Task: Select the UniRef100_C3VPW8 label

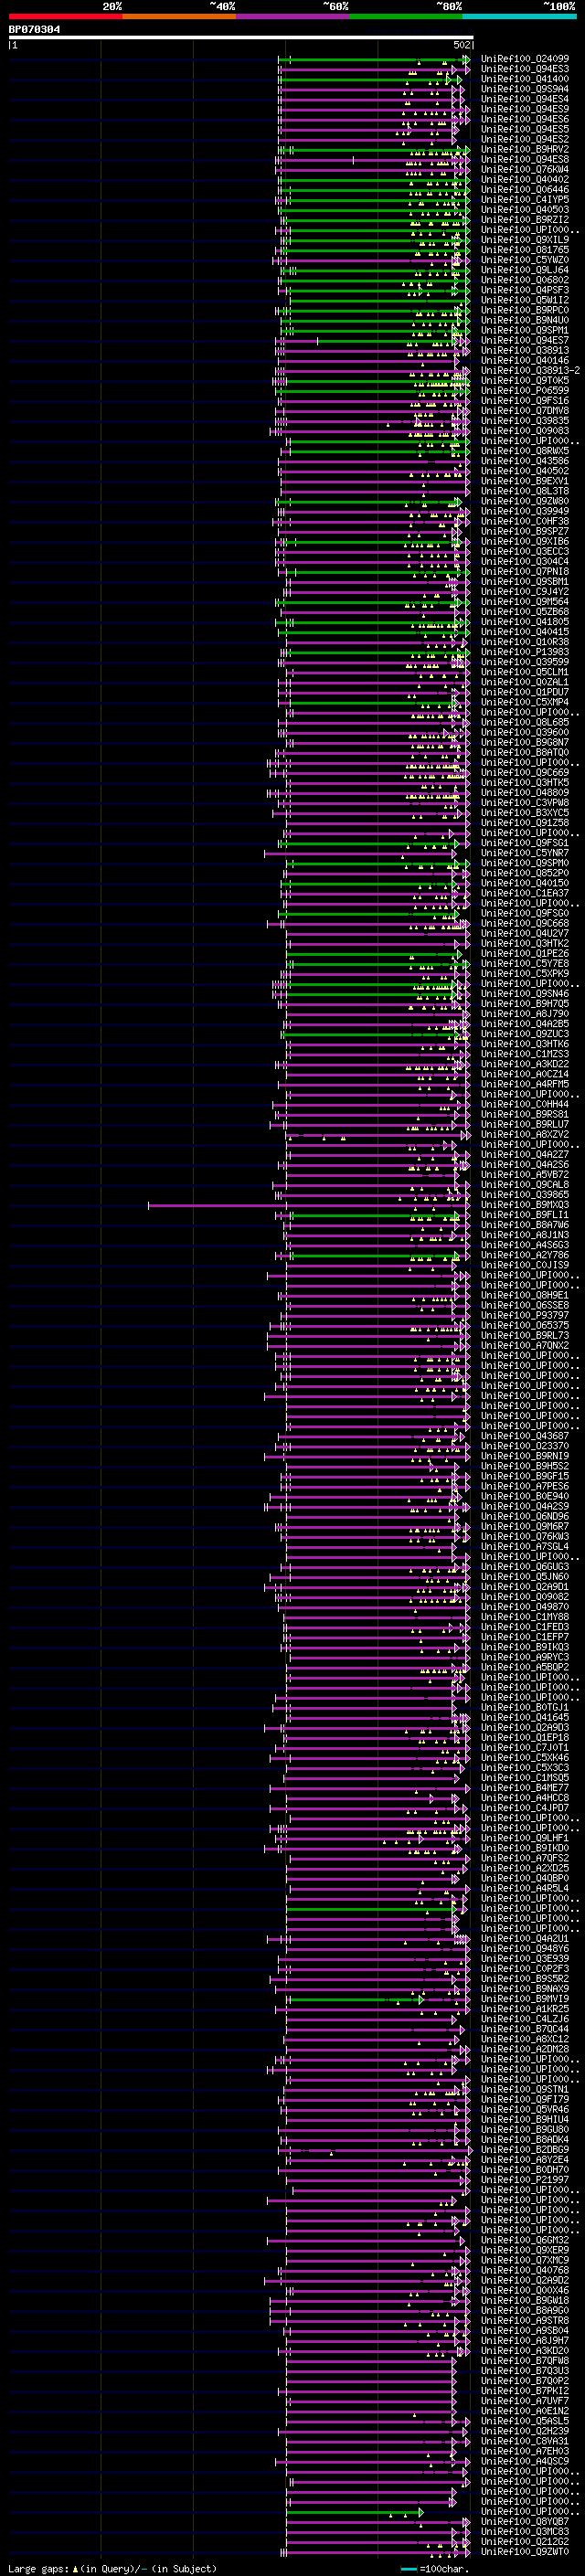Action: click(525, 803)
